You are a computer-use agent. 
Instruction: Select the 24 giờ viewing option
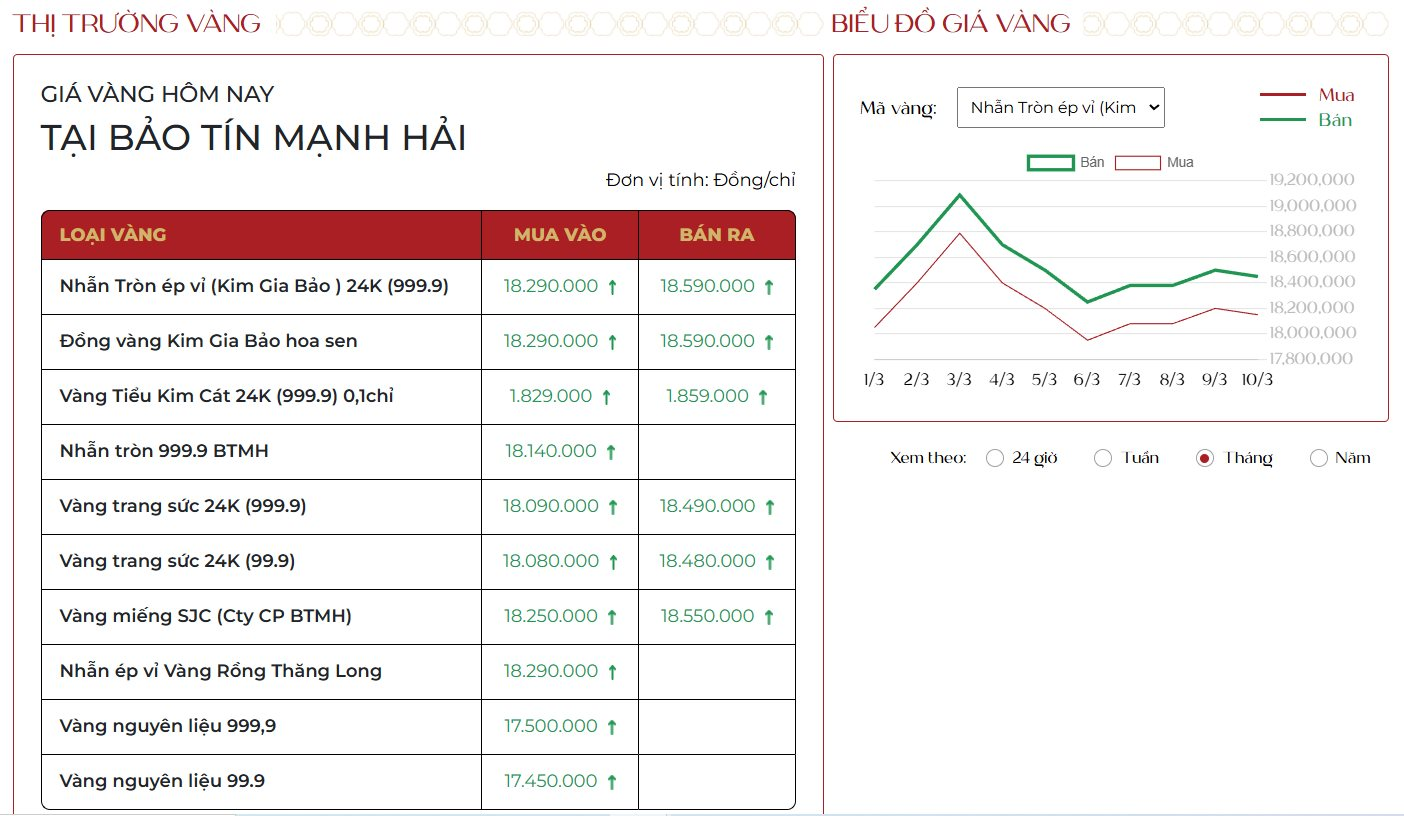(995, 457)
